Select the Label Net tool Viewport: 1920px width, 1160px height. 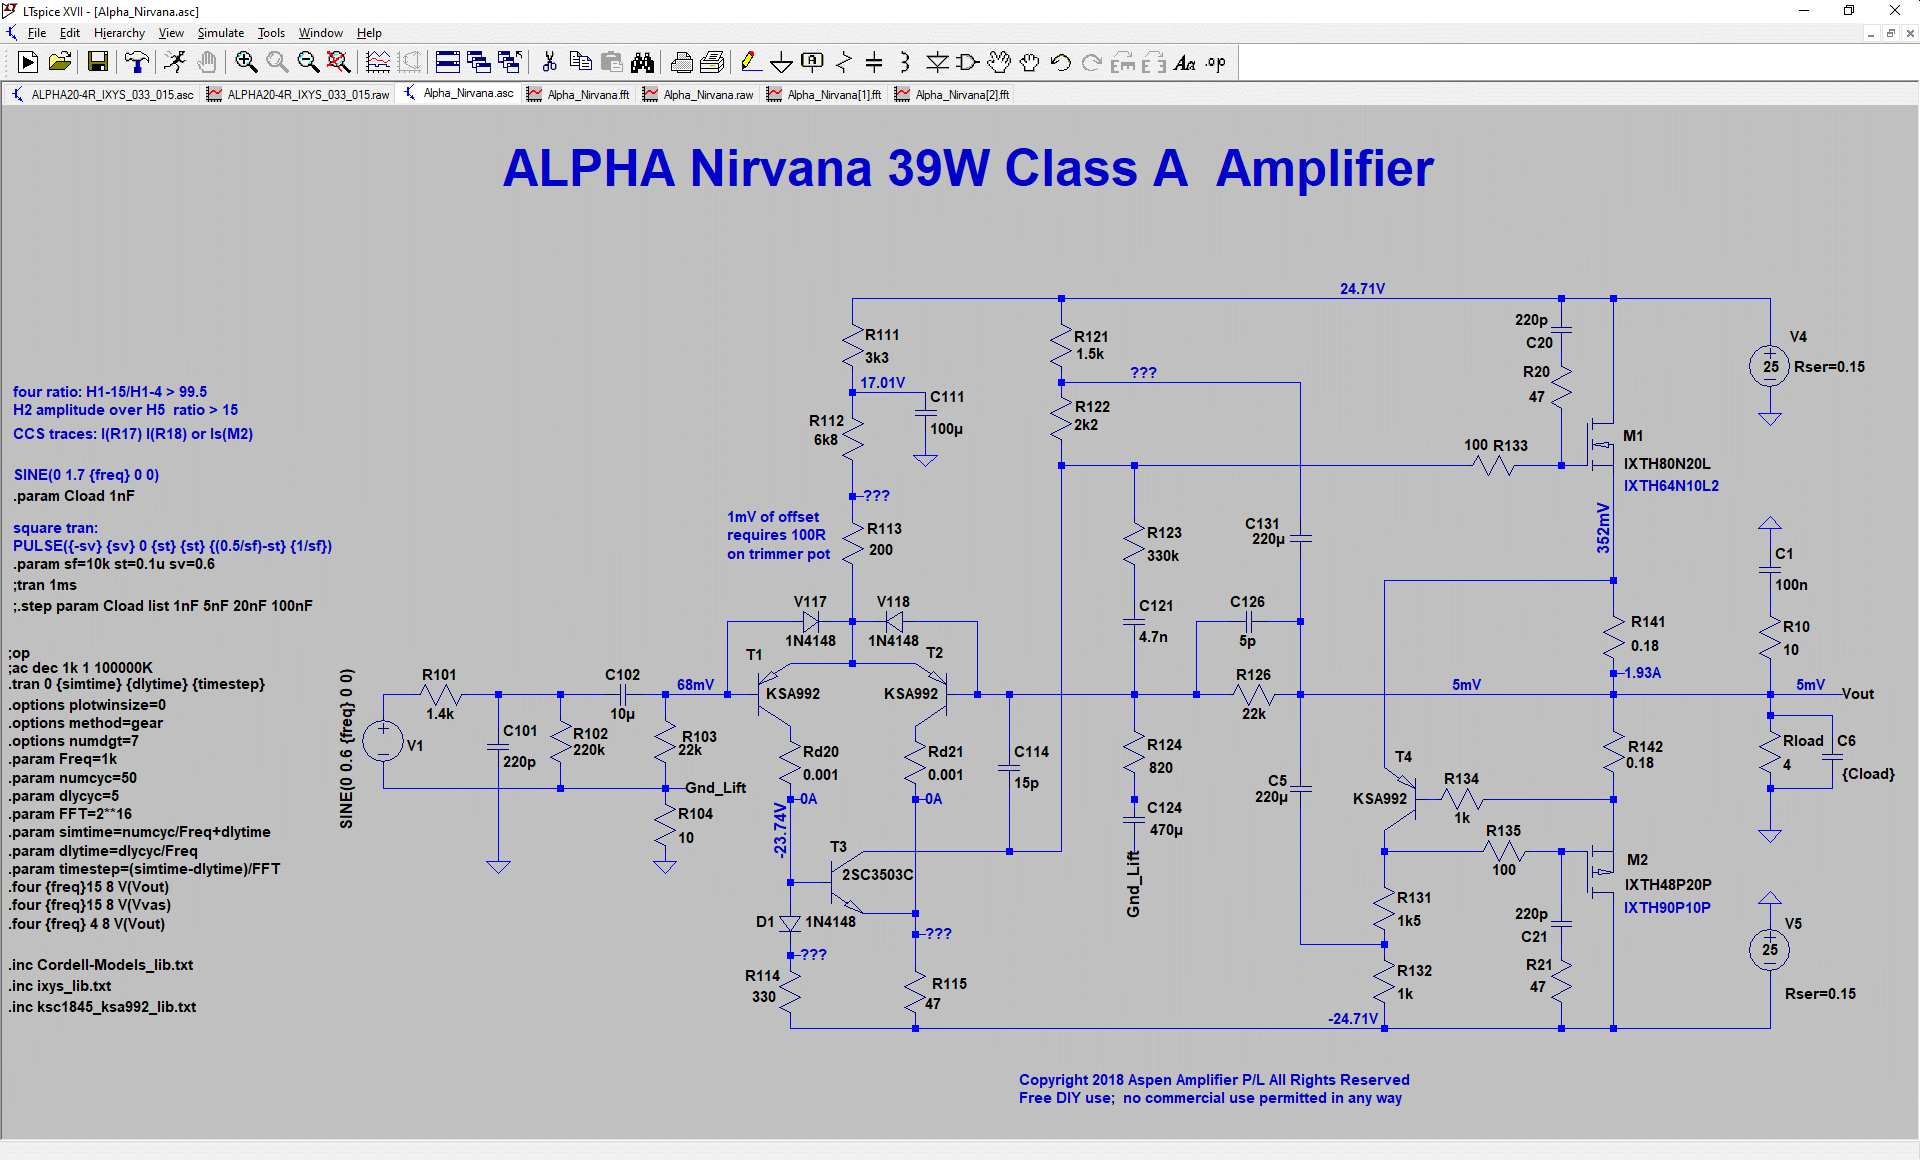812,63
